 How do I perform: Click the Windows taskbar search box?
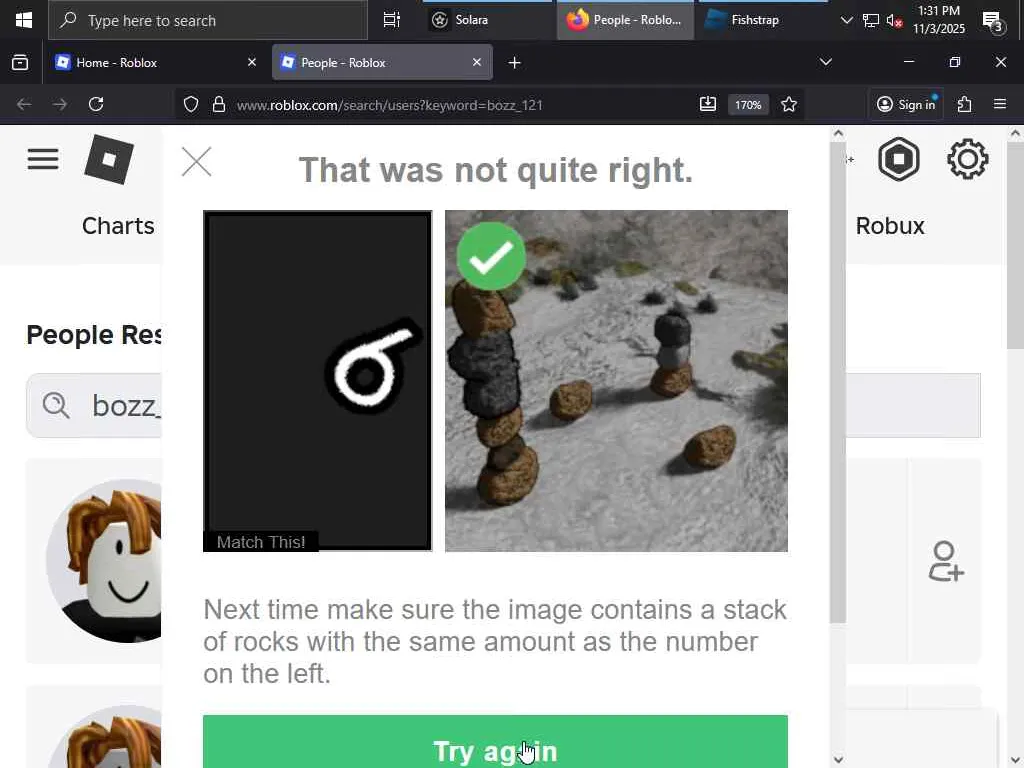point(208,20)
